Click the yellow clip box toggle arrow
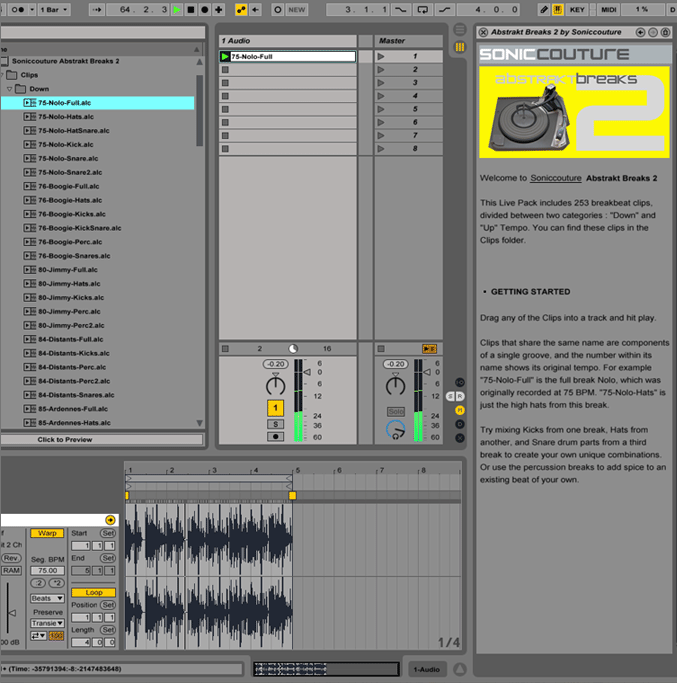The image size is (677, 683). point(110,520)
